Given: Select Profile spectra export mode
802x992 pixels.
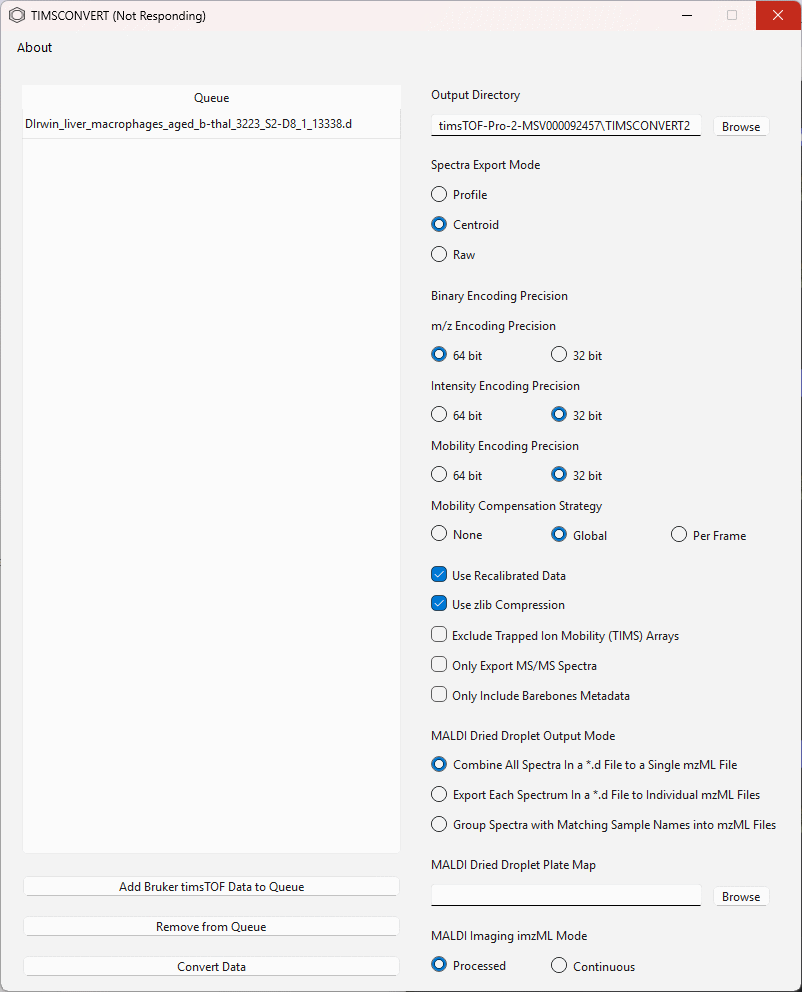Looking at the screenshot, I should click(439, 194).
